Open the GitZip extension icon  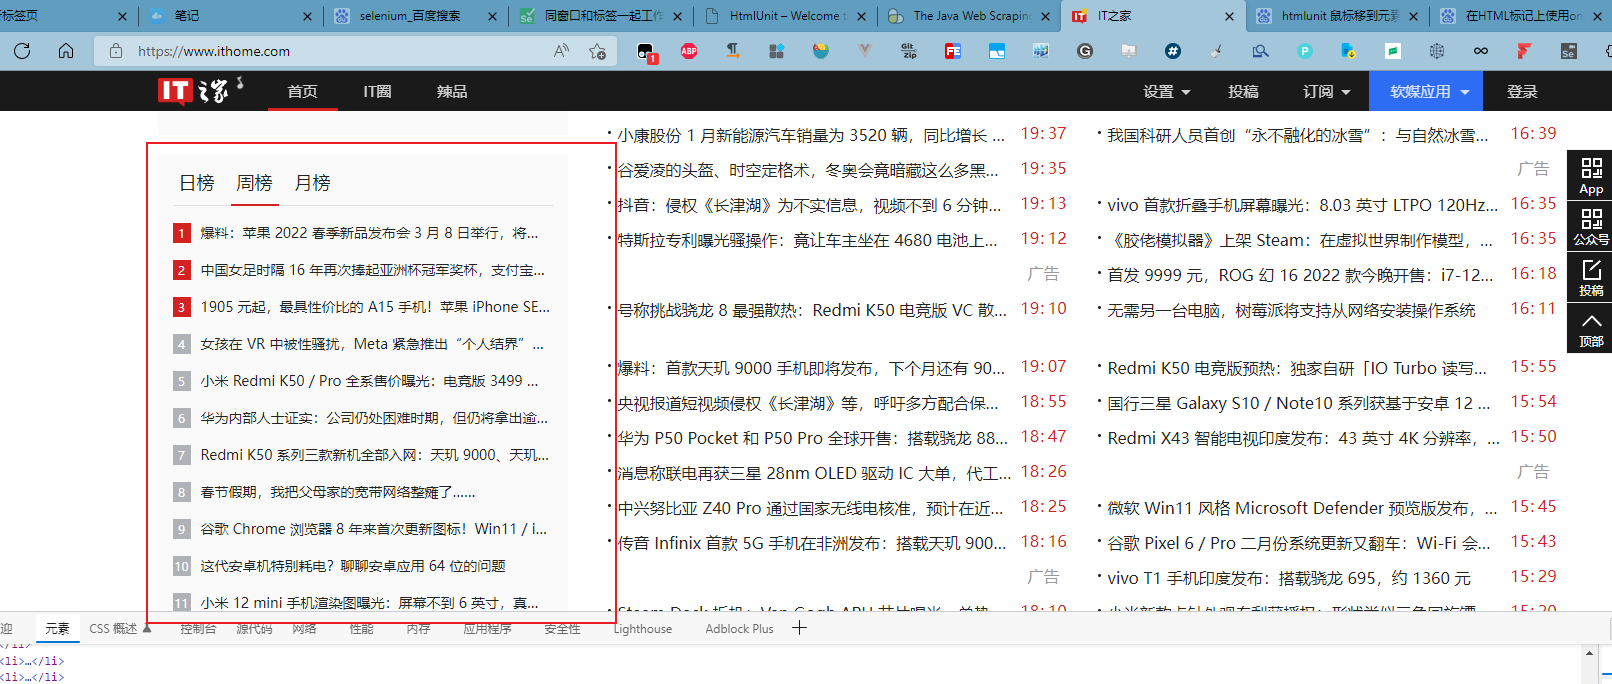click(909, 51)
